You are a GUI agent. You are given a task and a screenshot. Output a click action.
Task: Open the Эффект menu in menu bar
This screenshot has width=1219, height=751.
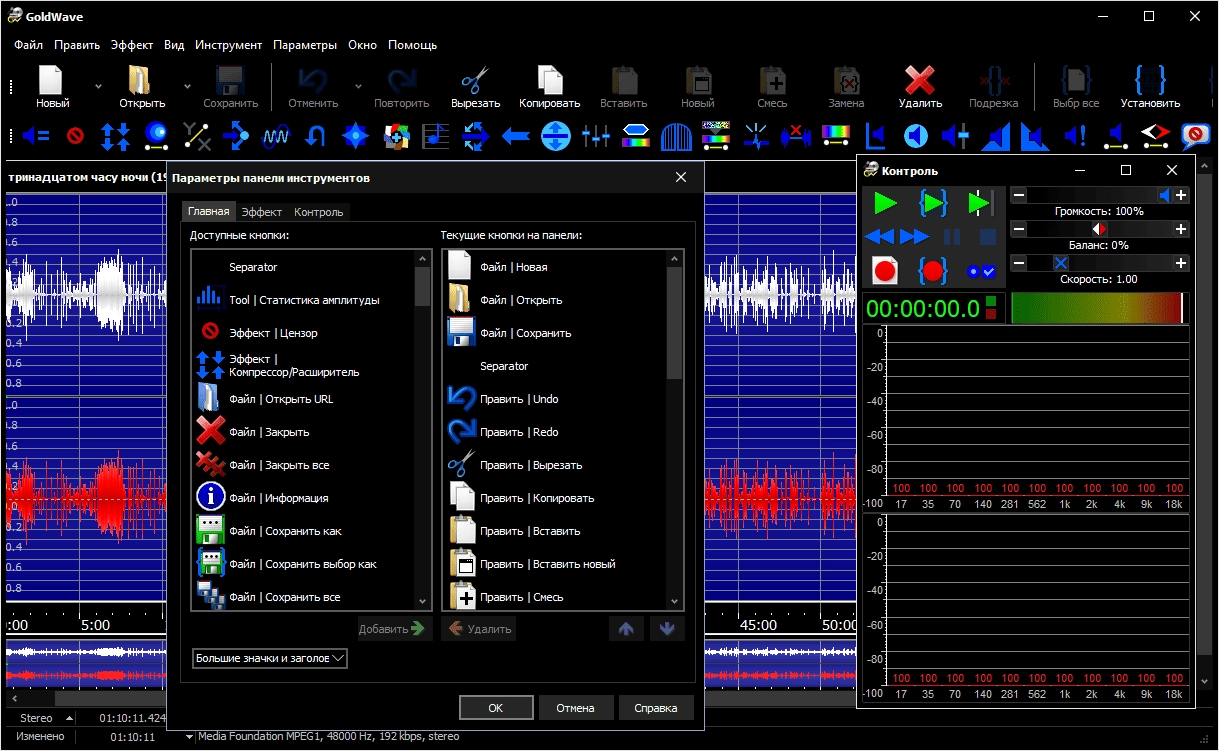click(132, 45)
